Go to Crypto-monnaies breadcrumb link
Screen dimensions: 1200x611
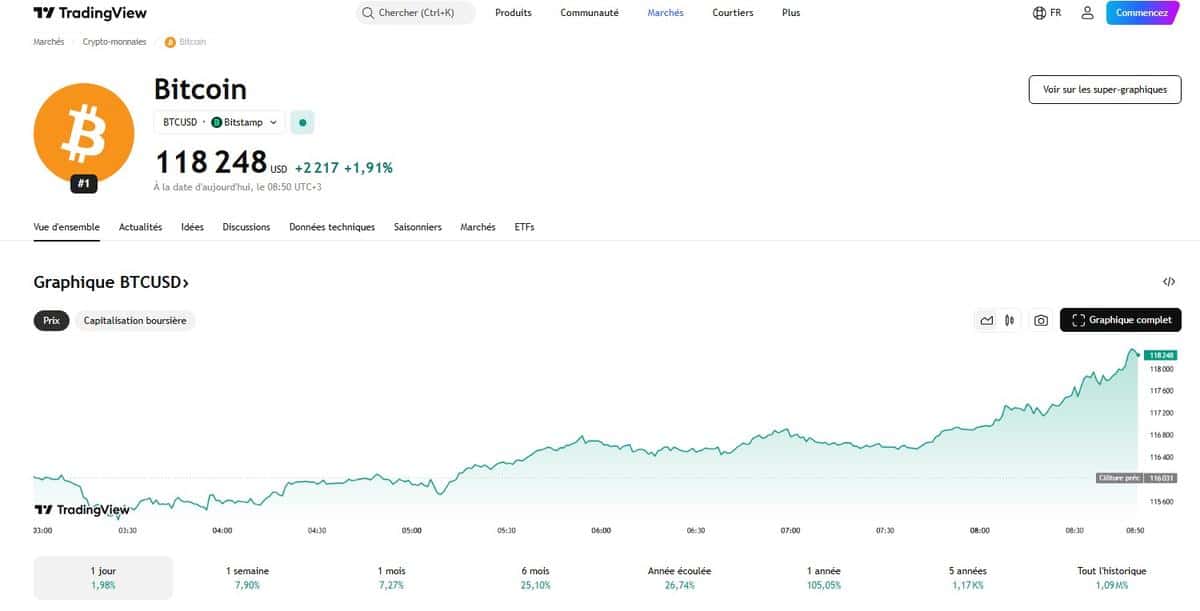[114, 42]
